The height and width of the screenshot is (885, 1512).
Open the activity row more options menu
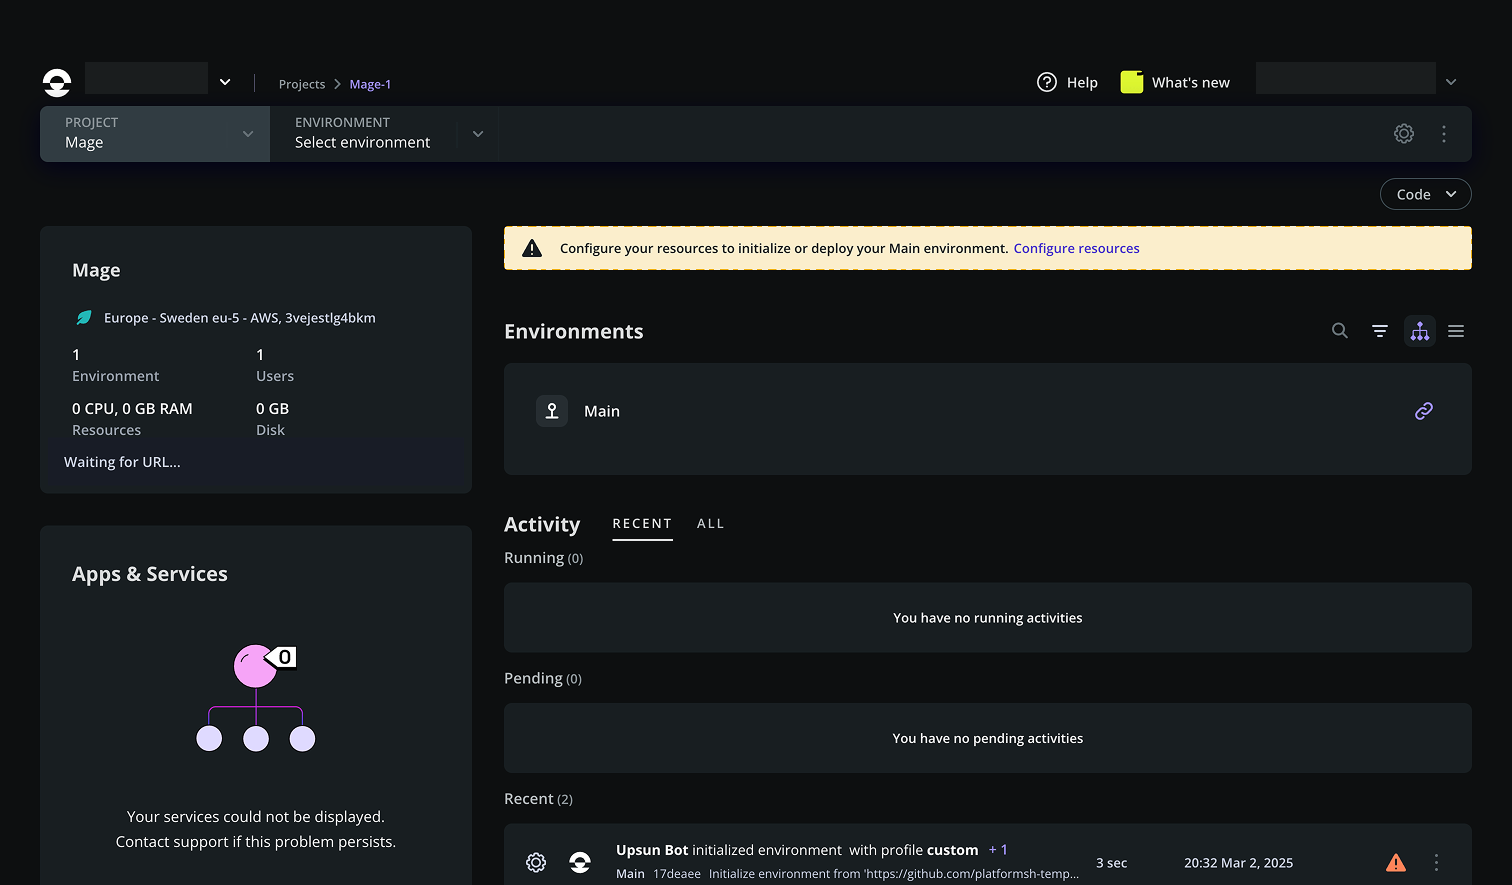pos(1436,862)
